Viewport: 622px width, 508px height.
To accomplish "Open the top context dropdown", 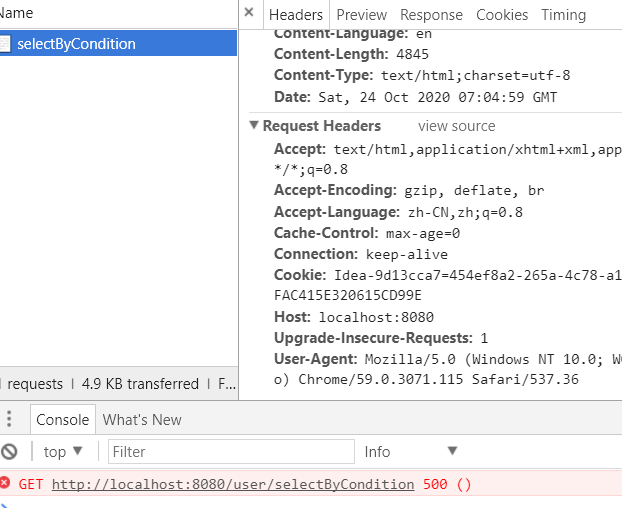I will click(x=63, y=452).
